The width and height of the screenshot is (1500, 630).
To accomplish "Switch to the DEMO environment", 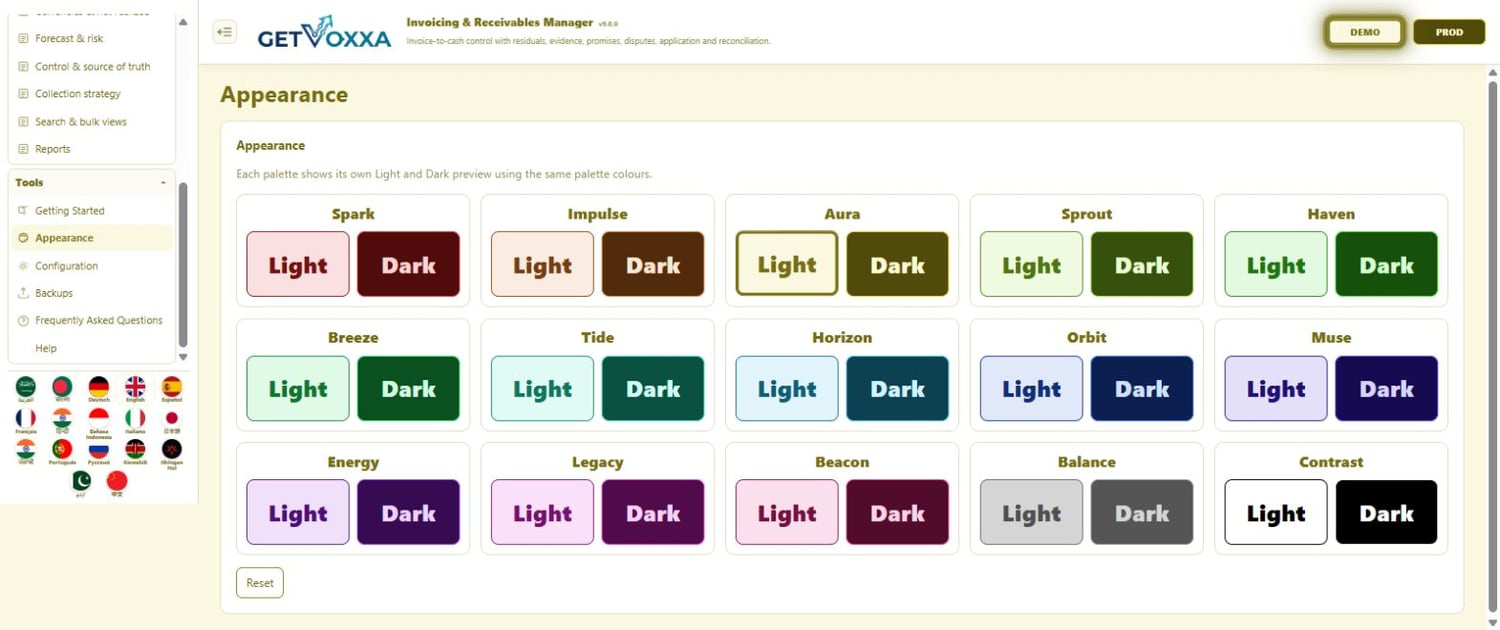I will tap(1365, 32).
